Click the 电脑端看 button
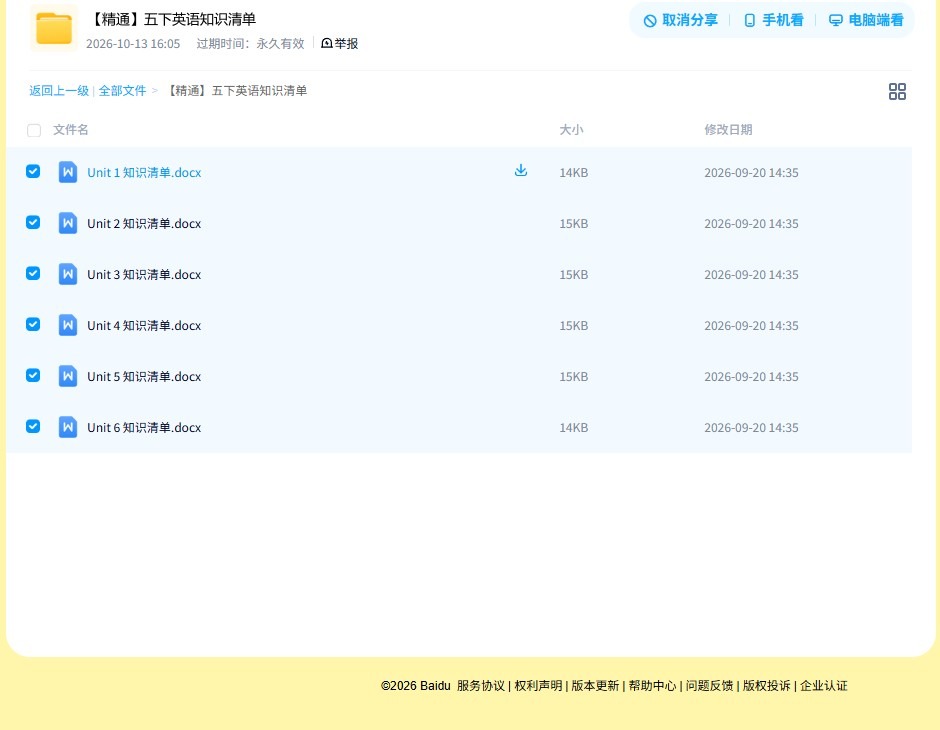The width and height of the screenshot is (940, 730). coord(866,20)
